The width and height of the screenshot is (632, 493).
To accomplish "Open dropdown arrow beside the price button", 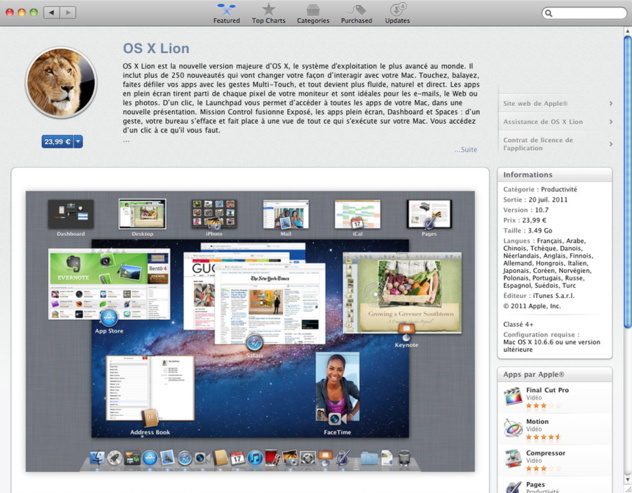I will click(78, 141).
